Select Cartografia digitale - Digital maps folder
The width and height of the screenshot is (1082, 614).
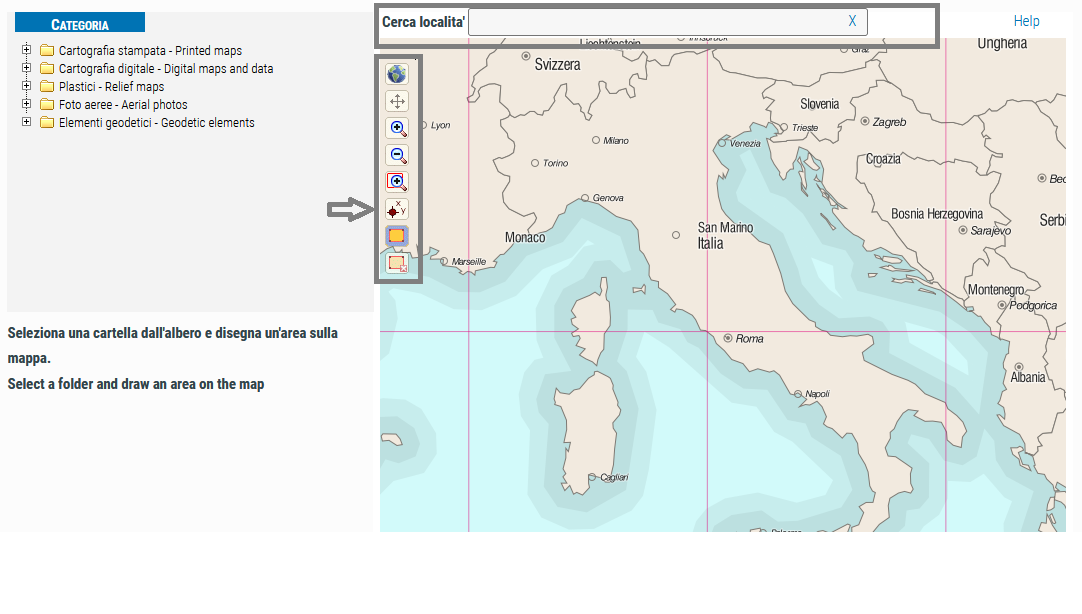pos(165,69)
